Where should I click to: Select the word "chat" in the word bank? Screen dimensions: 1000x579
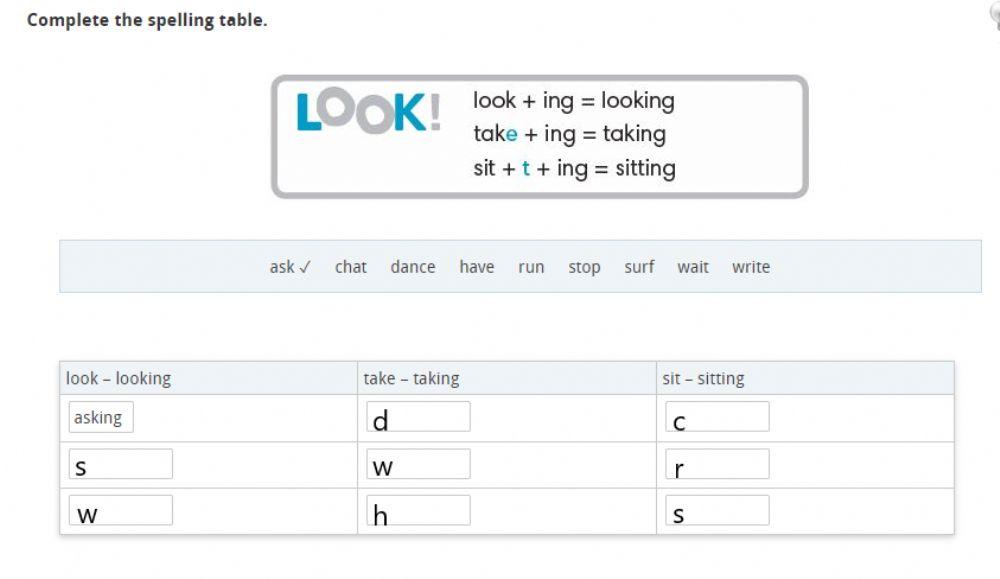tap(350, 267)
